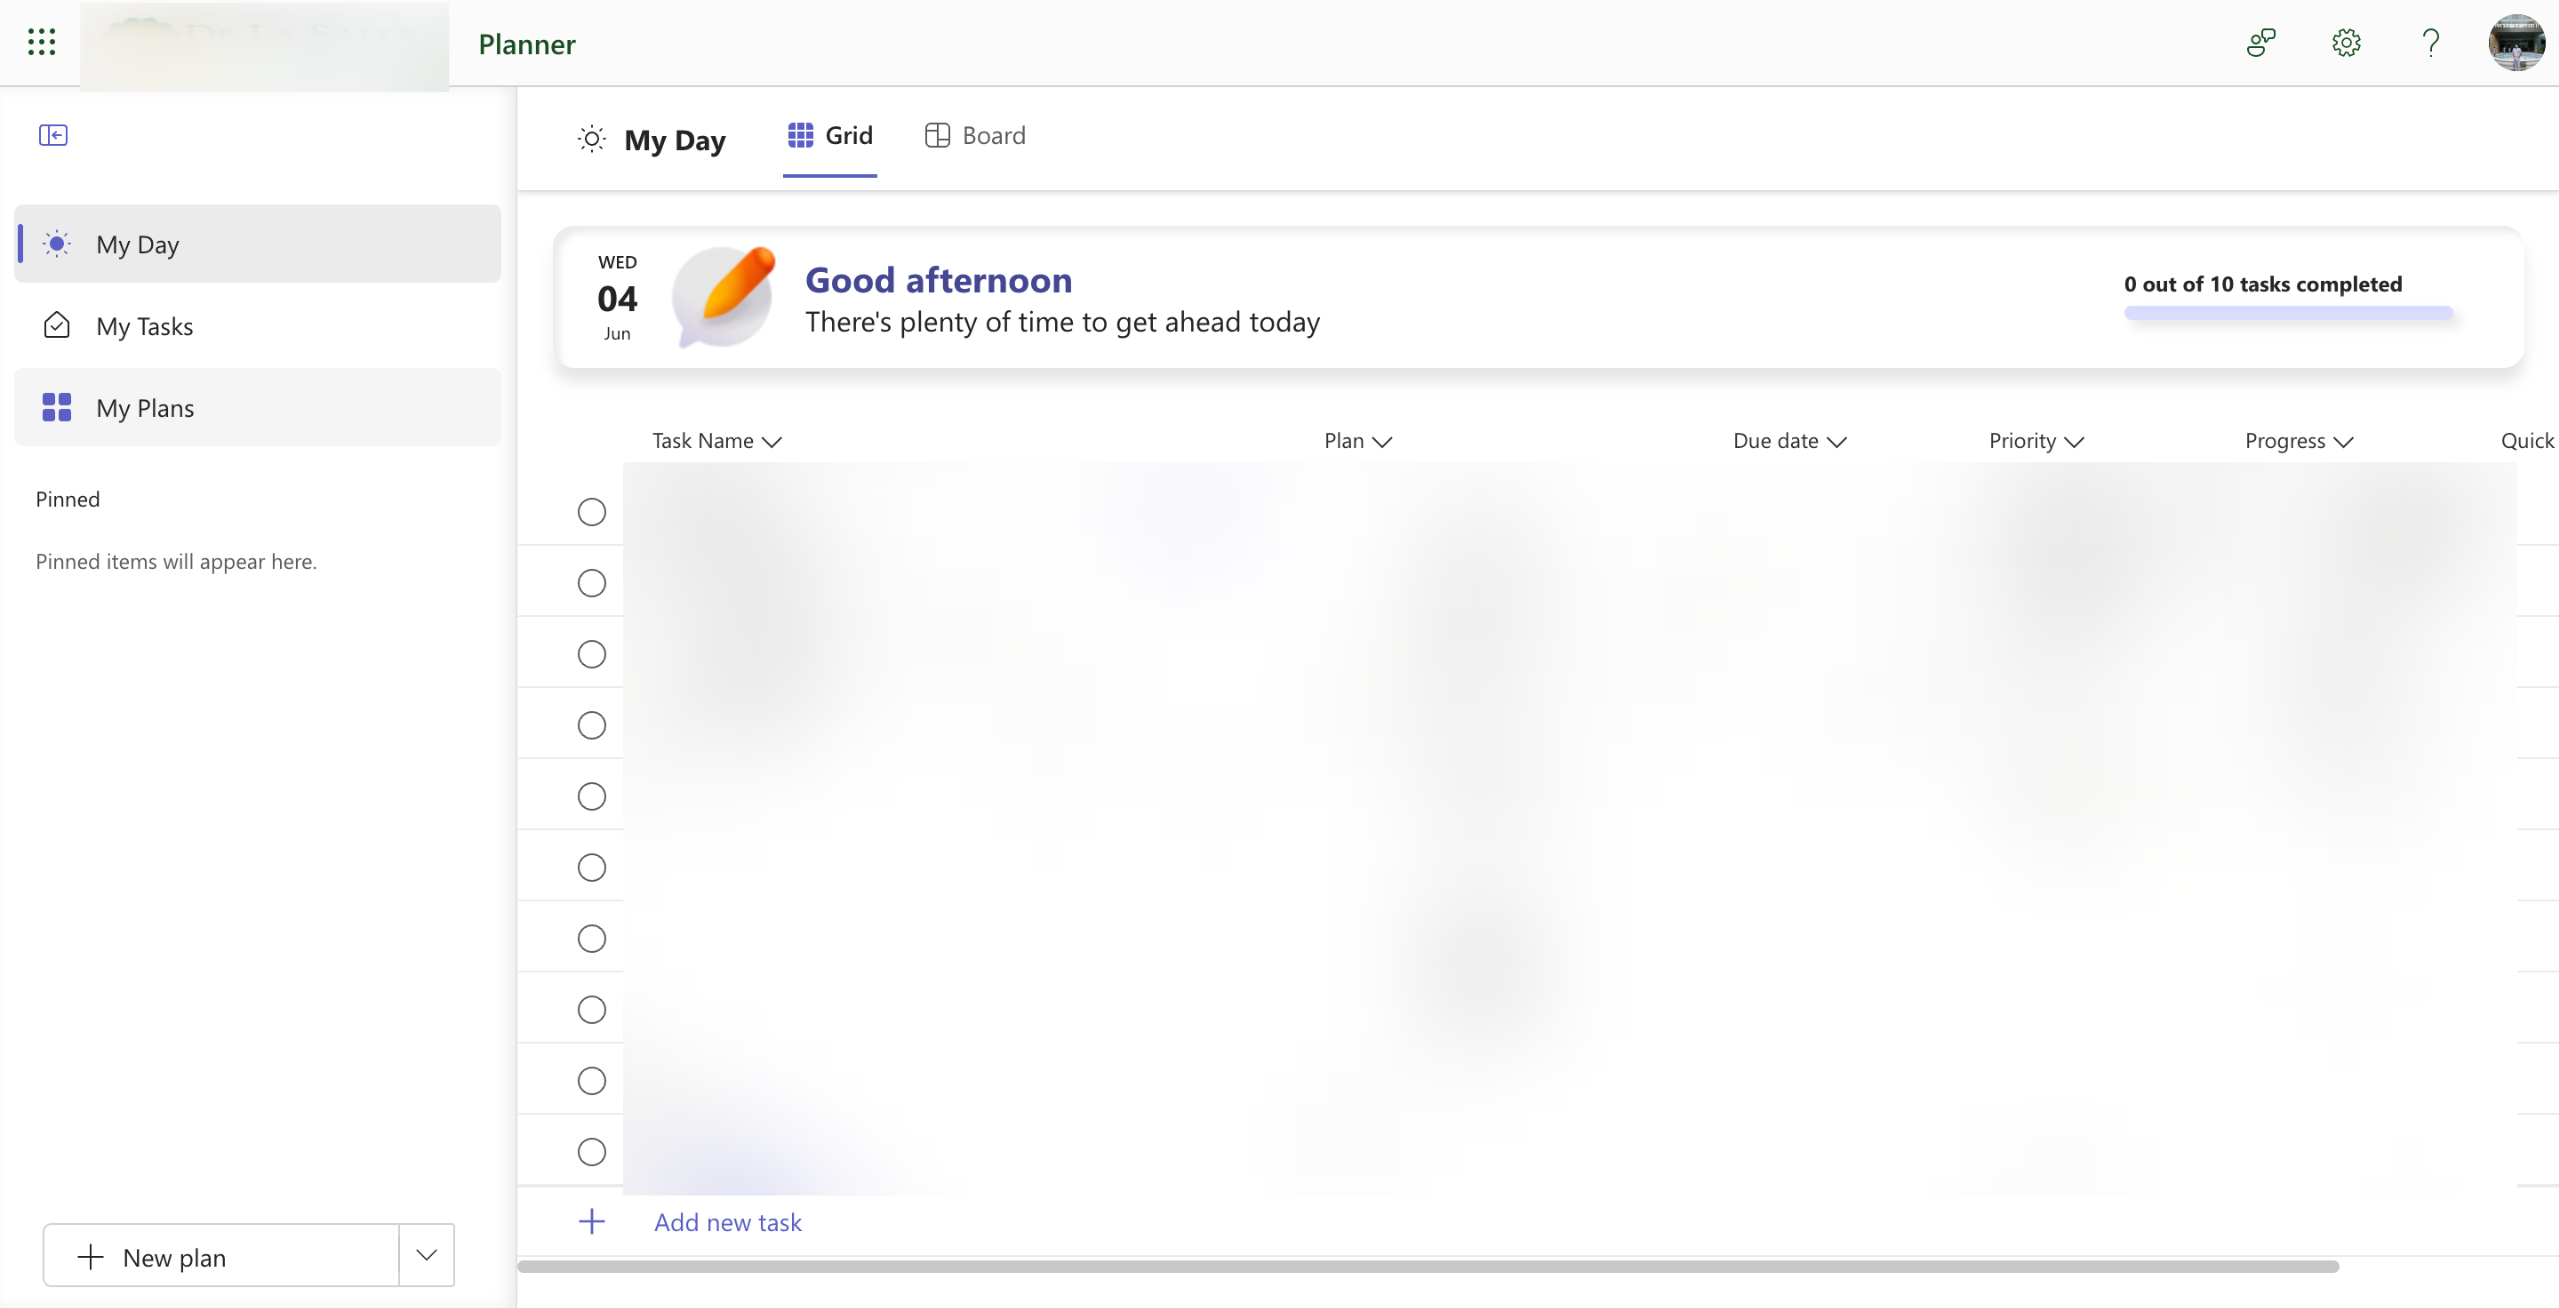
Task: Click the tasks completed progress bar
Action: [2288, 313]
